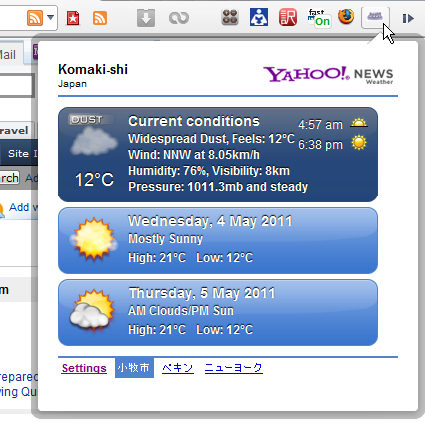425x439 pixels.
Task: Switch to the ニューヨーク location
Action: click(234, 368)
